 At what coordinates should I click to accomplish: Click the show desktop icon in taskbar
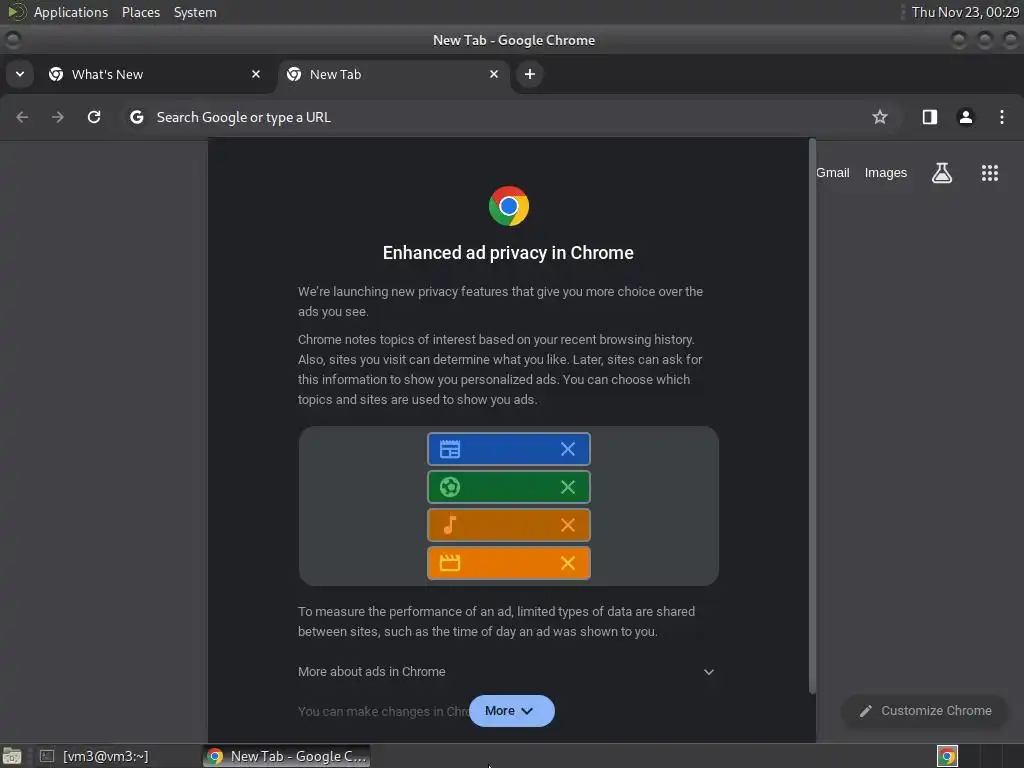pos(12,756)
